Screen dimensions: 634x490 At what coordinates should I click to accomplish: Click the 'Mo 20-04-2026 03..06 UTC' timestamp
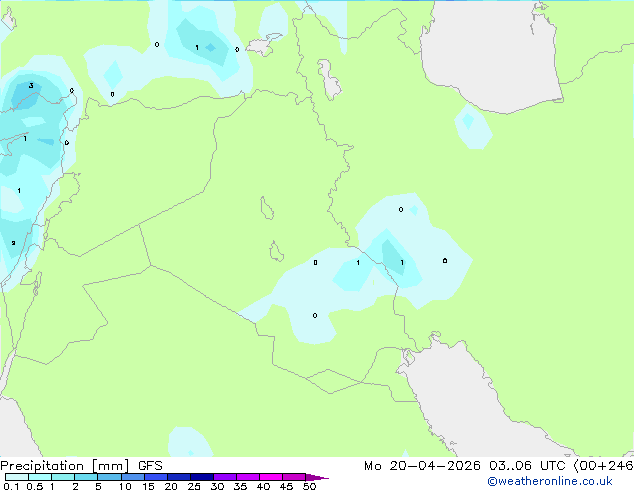pos(464,466)
